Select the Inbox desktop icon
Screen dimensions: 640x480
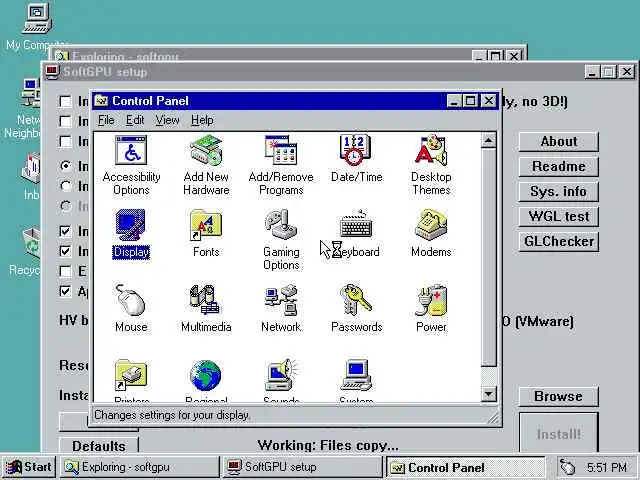(x=31, y=176)
